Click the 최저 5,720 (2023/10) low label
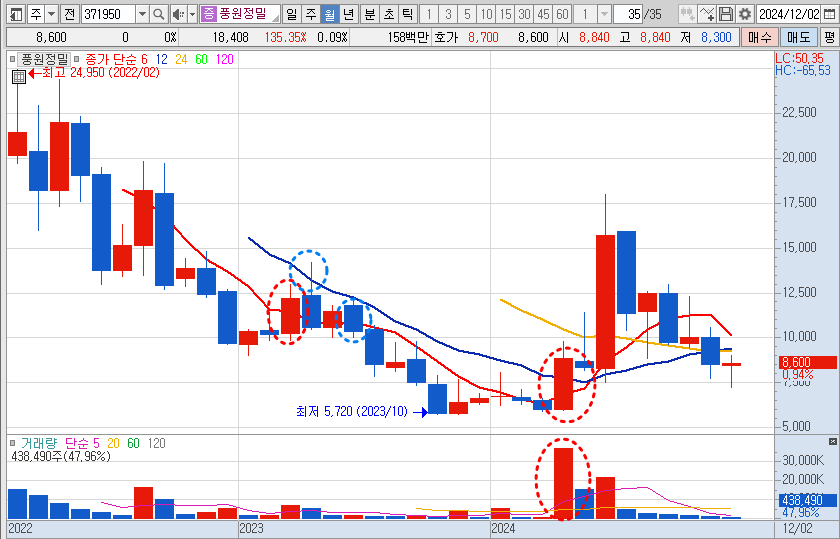Screen dimensions: 840x539 click(352, 411)
